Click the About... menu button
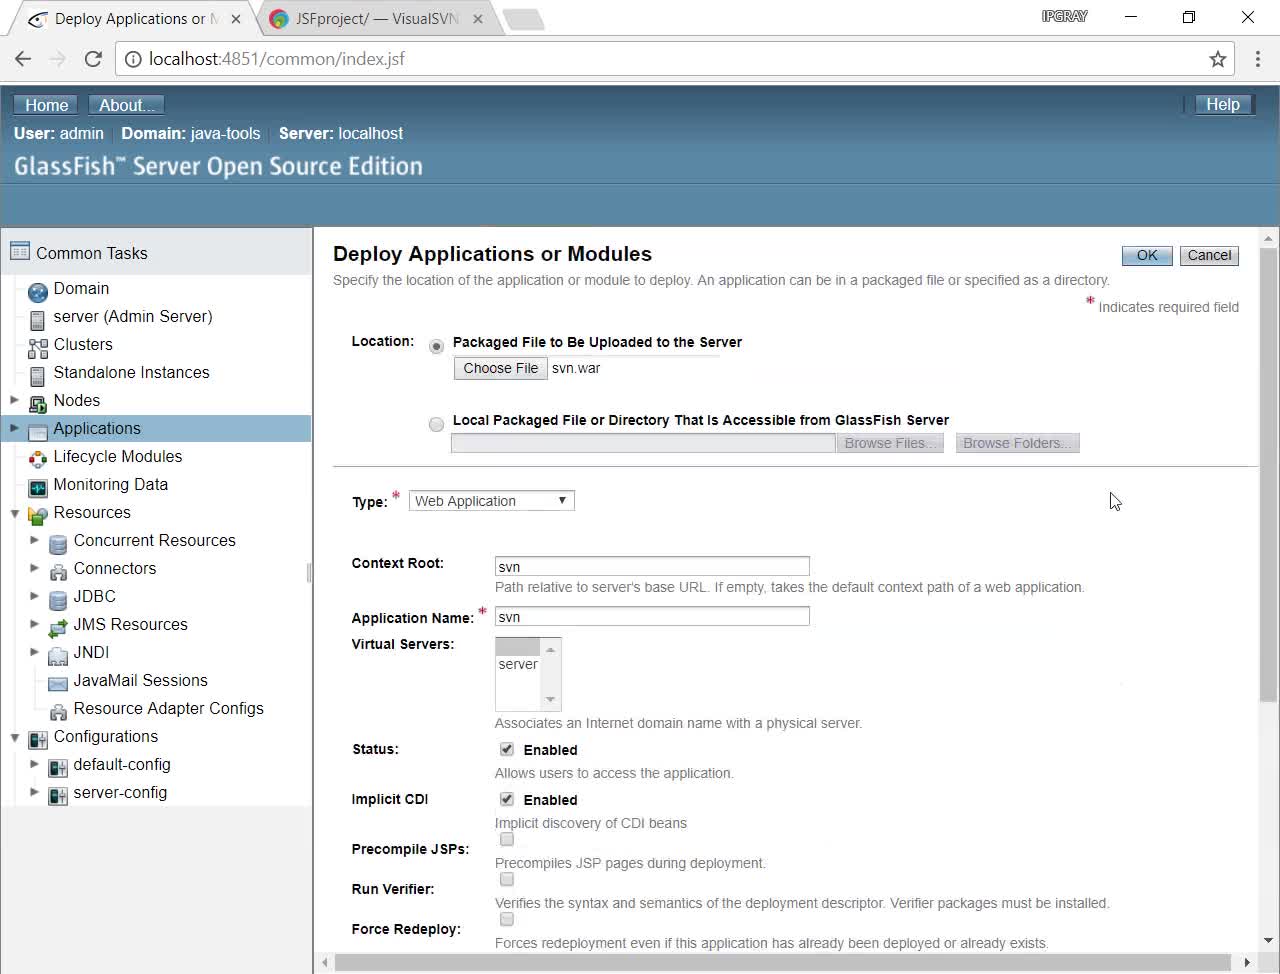This screenshot has height=974, width=1280. [x=126, y=105]
